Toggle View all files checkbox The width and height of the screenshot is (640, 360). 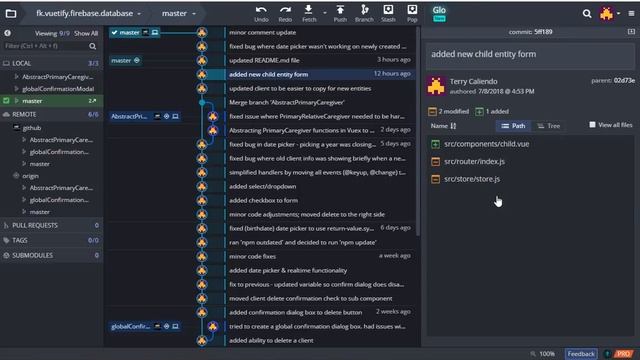click(x=592, y=125)
